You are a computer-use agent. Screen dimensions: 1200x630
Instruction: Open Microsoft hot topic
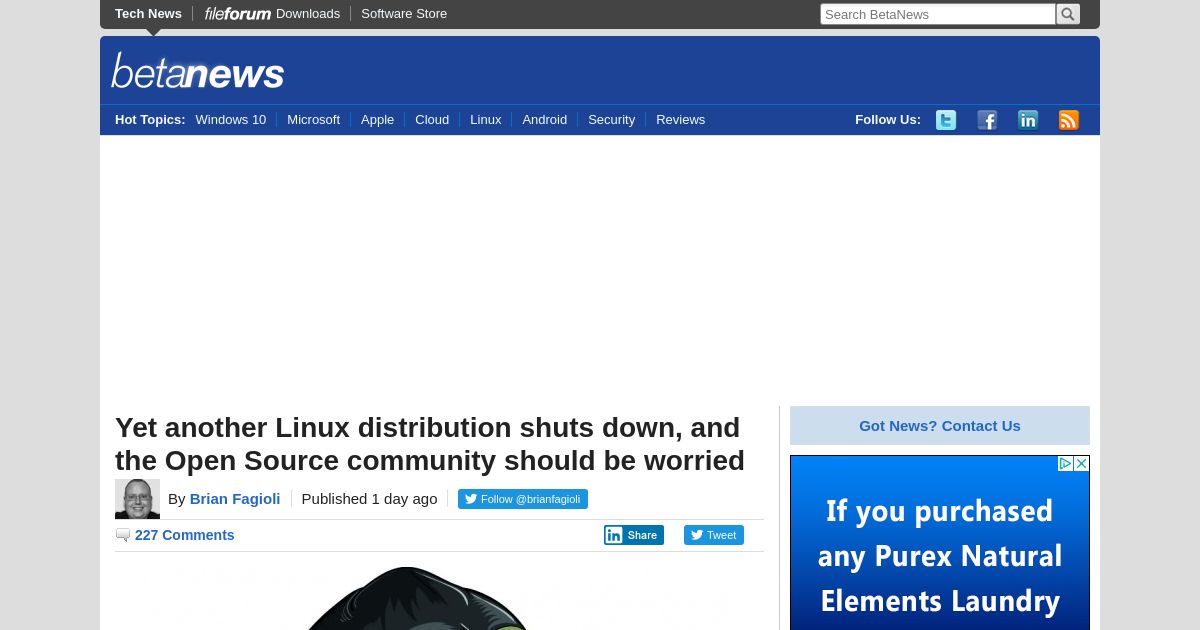(x=313, y=120)
